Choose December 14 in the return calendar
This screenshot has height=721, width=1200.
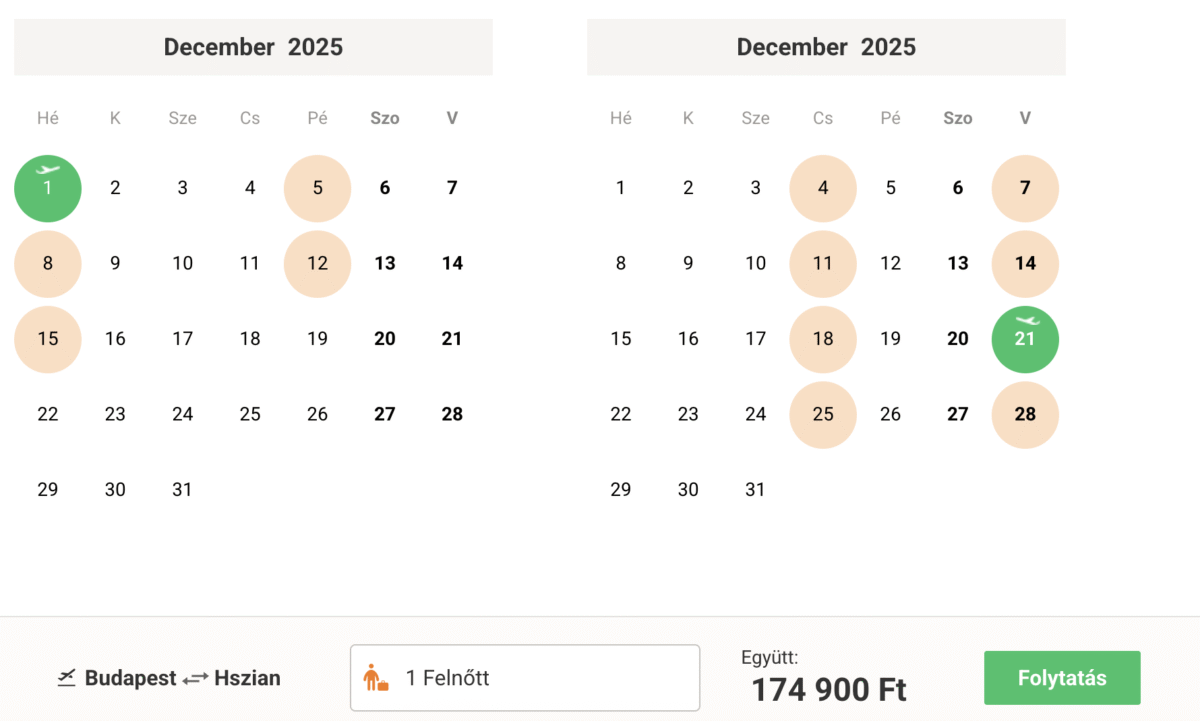[x=1025, y=264]
